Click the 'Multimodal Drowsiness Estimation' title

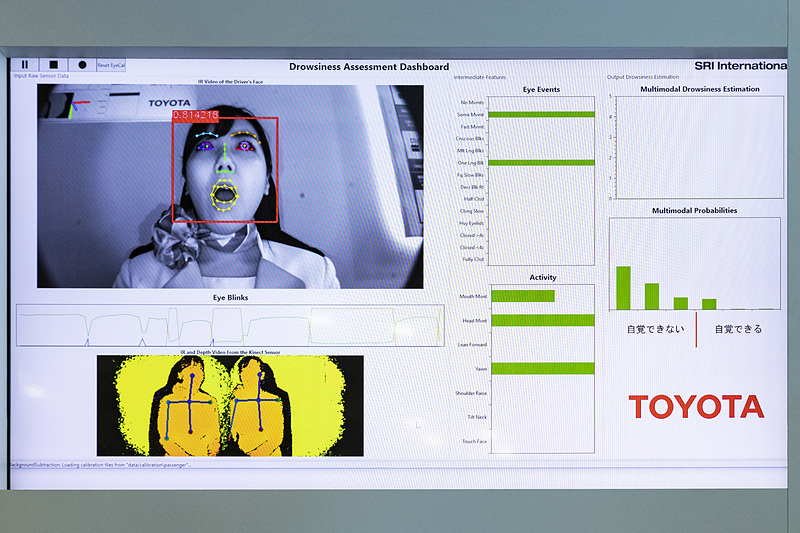coord(700,89)
